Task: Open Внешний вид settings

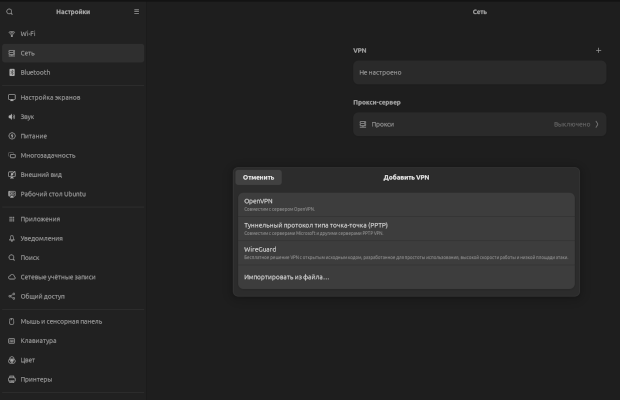Action: pyautogui.click(x=73, y=175)
